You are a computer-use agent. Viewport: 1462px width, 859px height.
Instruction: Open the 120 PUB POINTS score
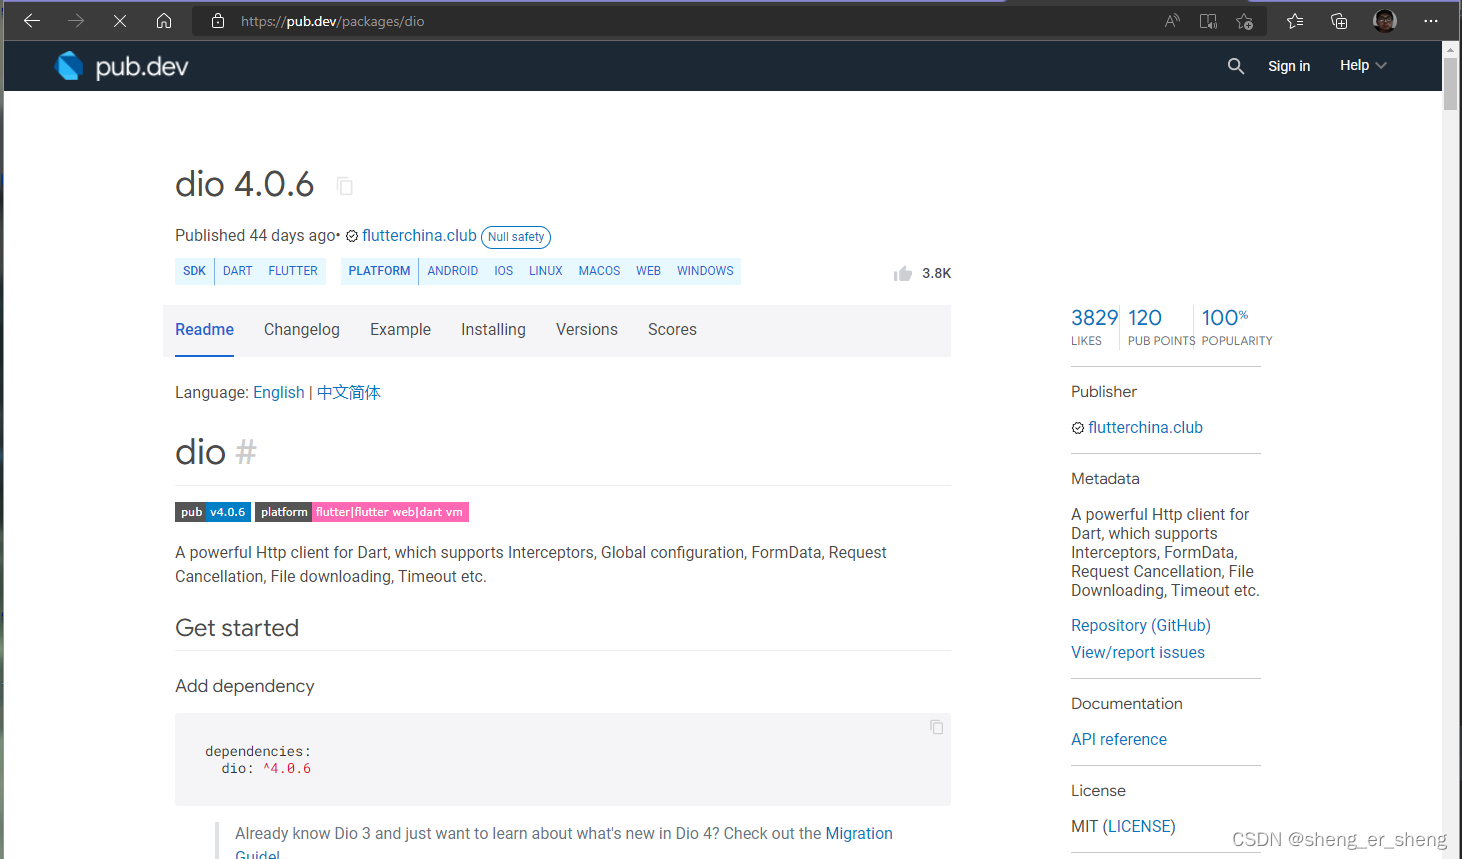pyautogui.click(x=1161, y=327)
